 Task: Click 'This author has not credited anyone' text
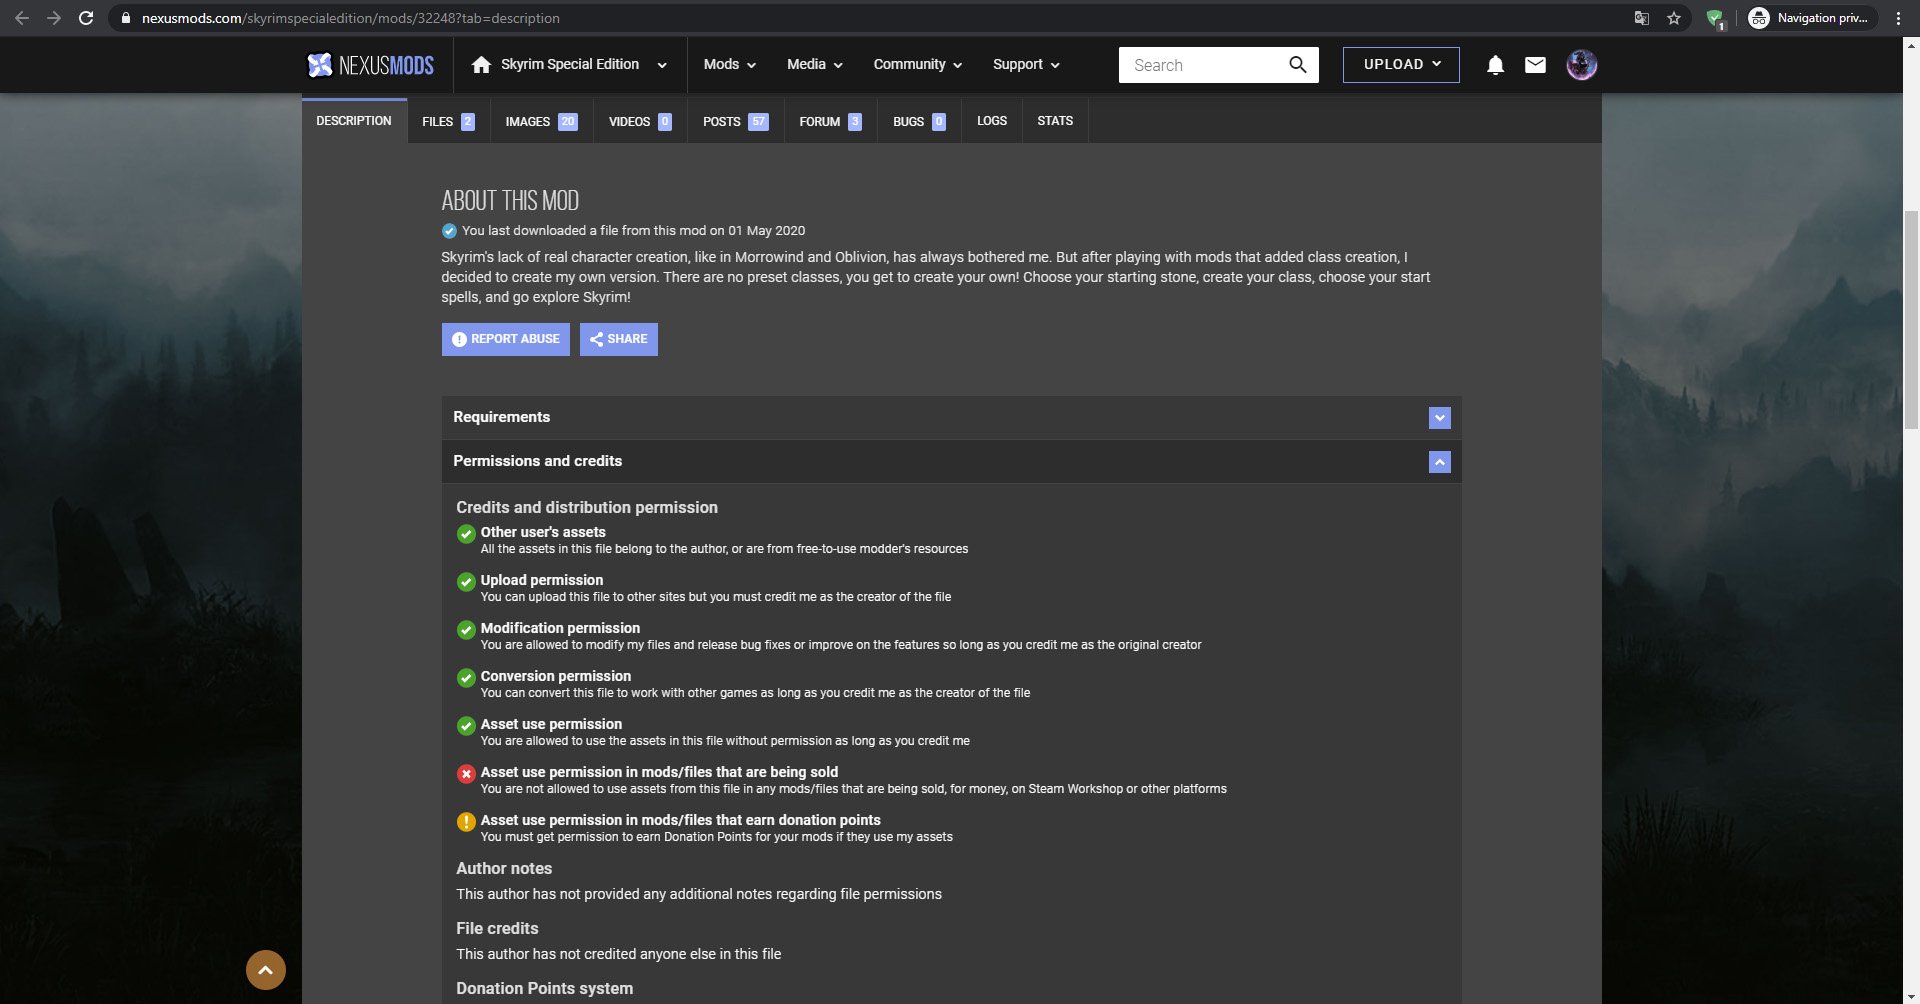tap(618, 954)
